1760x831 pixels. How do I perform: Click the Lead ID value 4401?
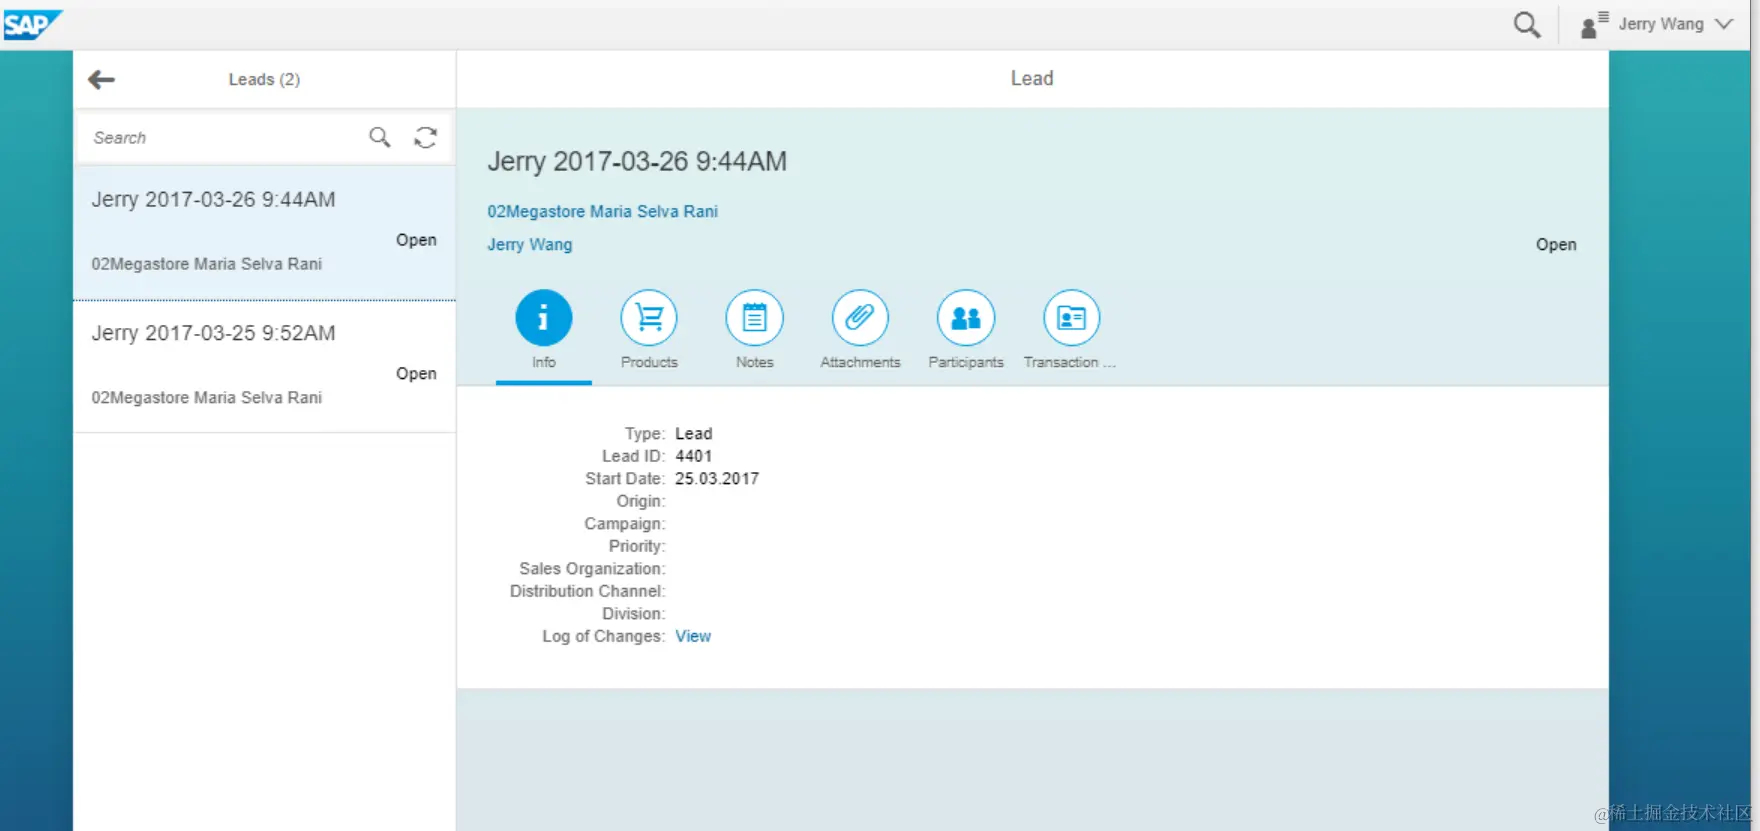pos(693,457)
